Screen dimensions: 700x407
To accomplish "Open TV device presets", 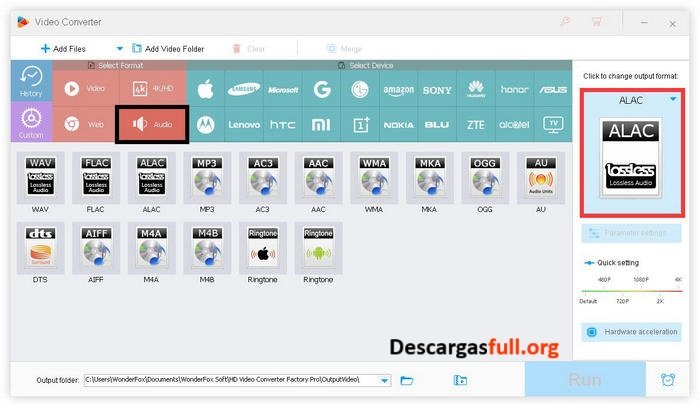I will (553, 125).
